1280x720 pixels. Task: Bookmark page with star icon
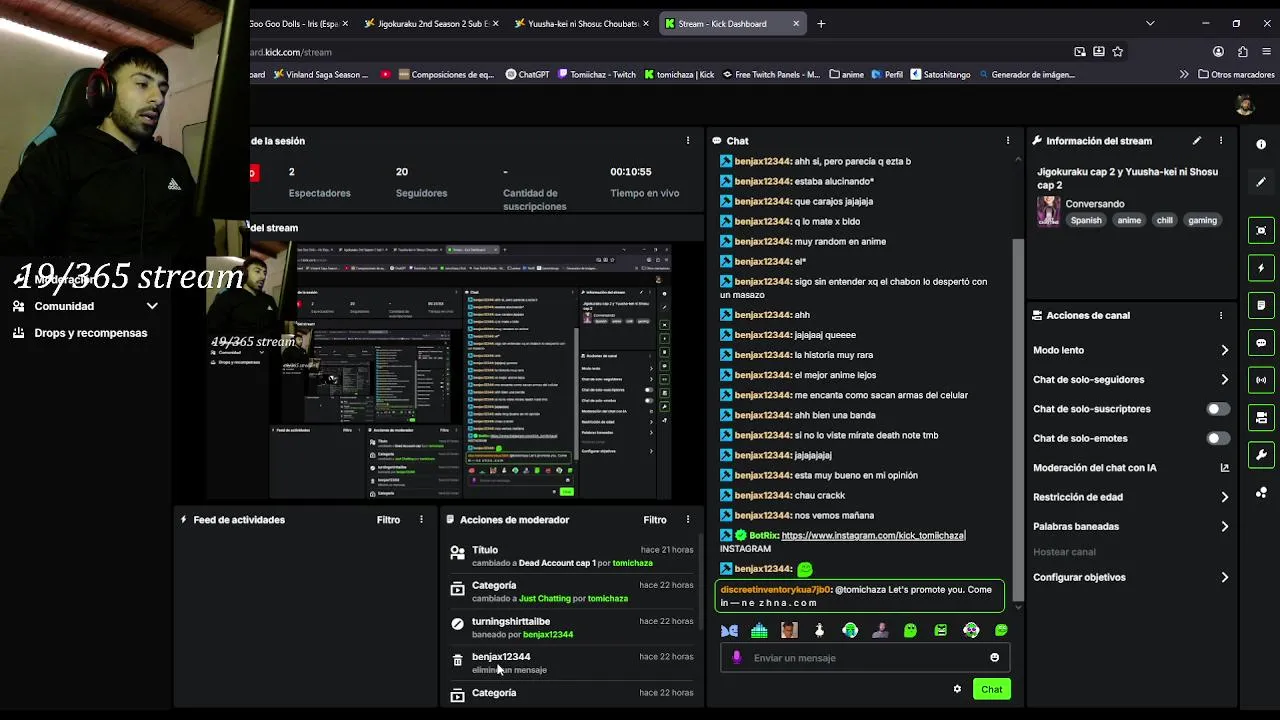pyautogui.click(x=1118, y=52)
